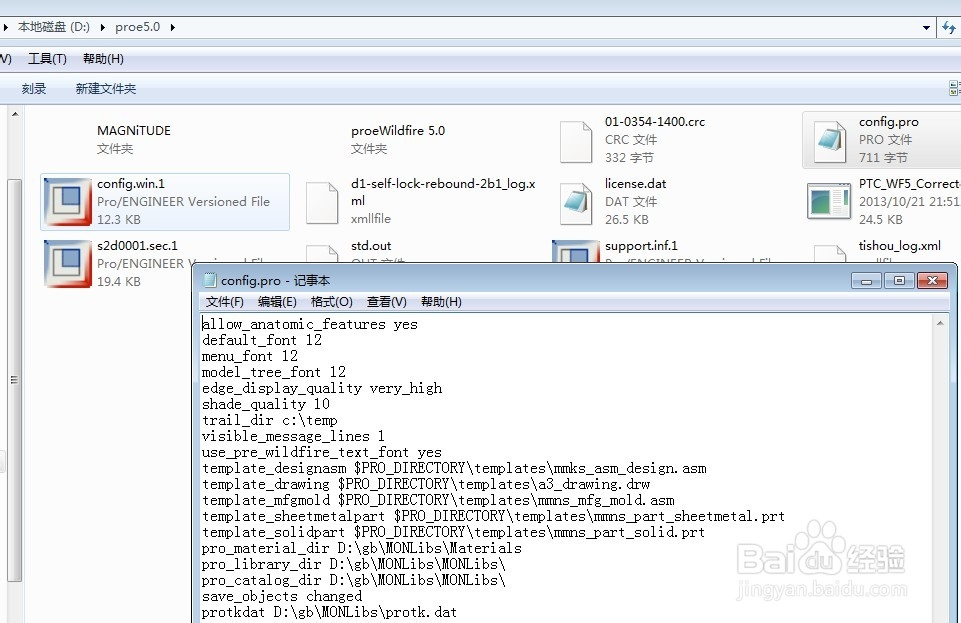This screenshot has height=623, width=961.
Task: Click the pro_library_dir line
Action: pos(354,564)
